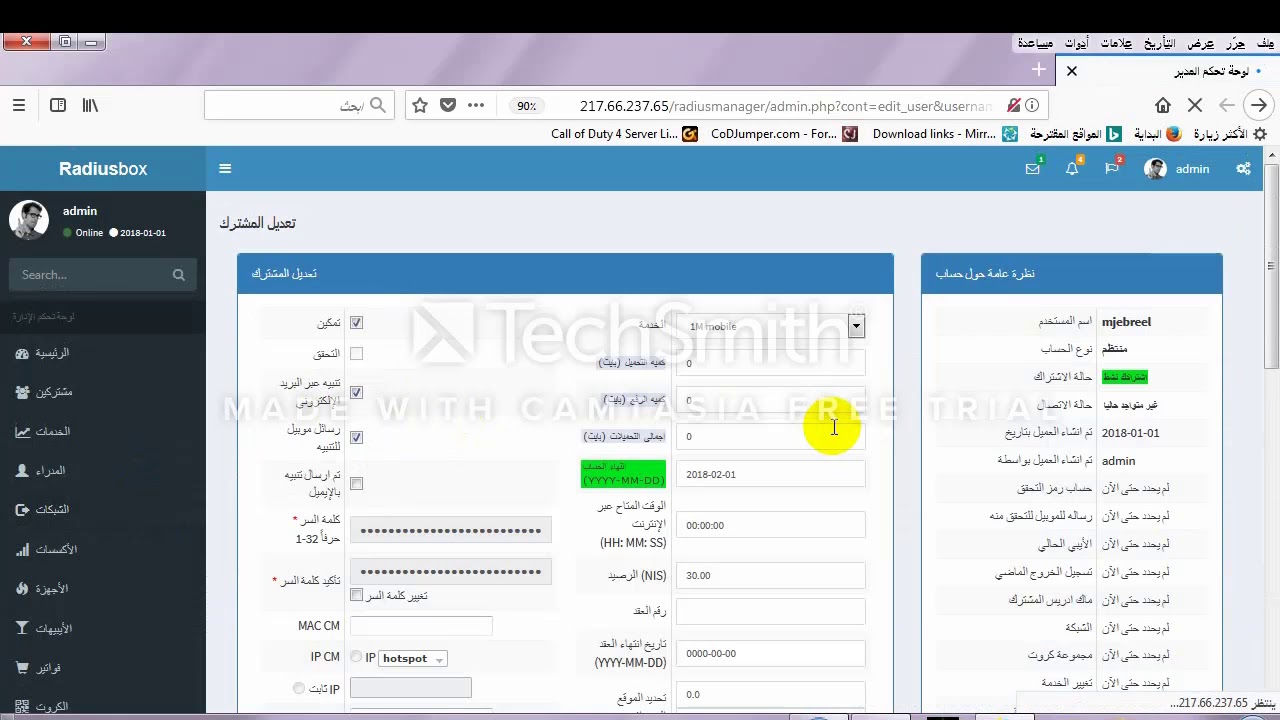The width and height of the screenshot is (1280, 720).
Task: Toggle the تمكين enable checkbox
Action: [356, 323]
